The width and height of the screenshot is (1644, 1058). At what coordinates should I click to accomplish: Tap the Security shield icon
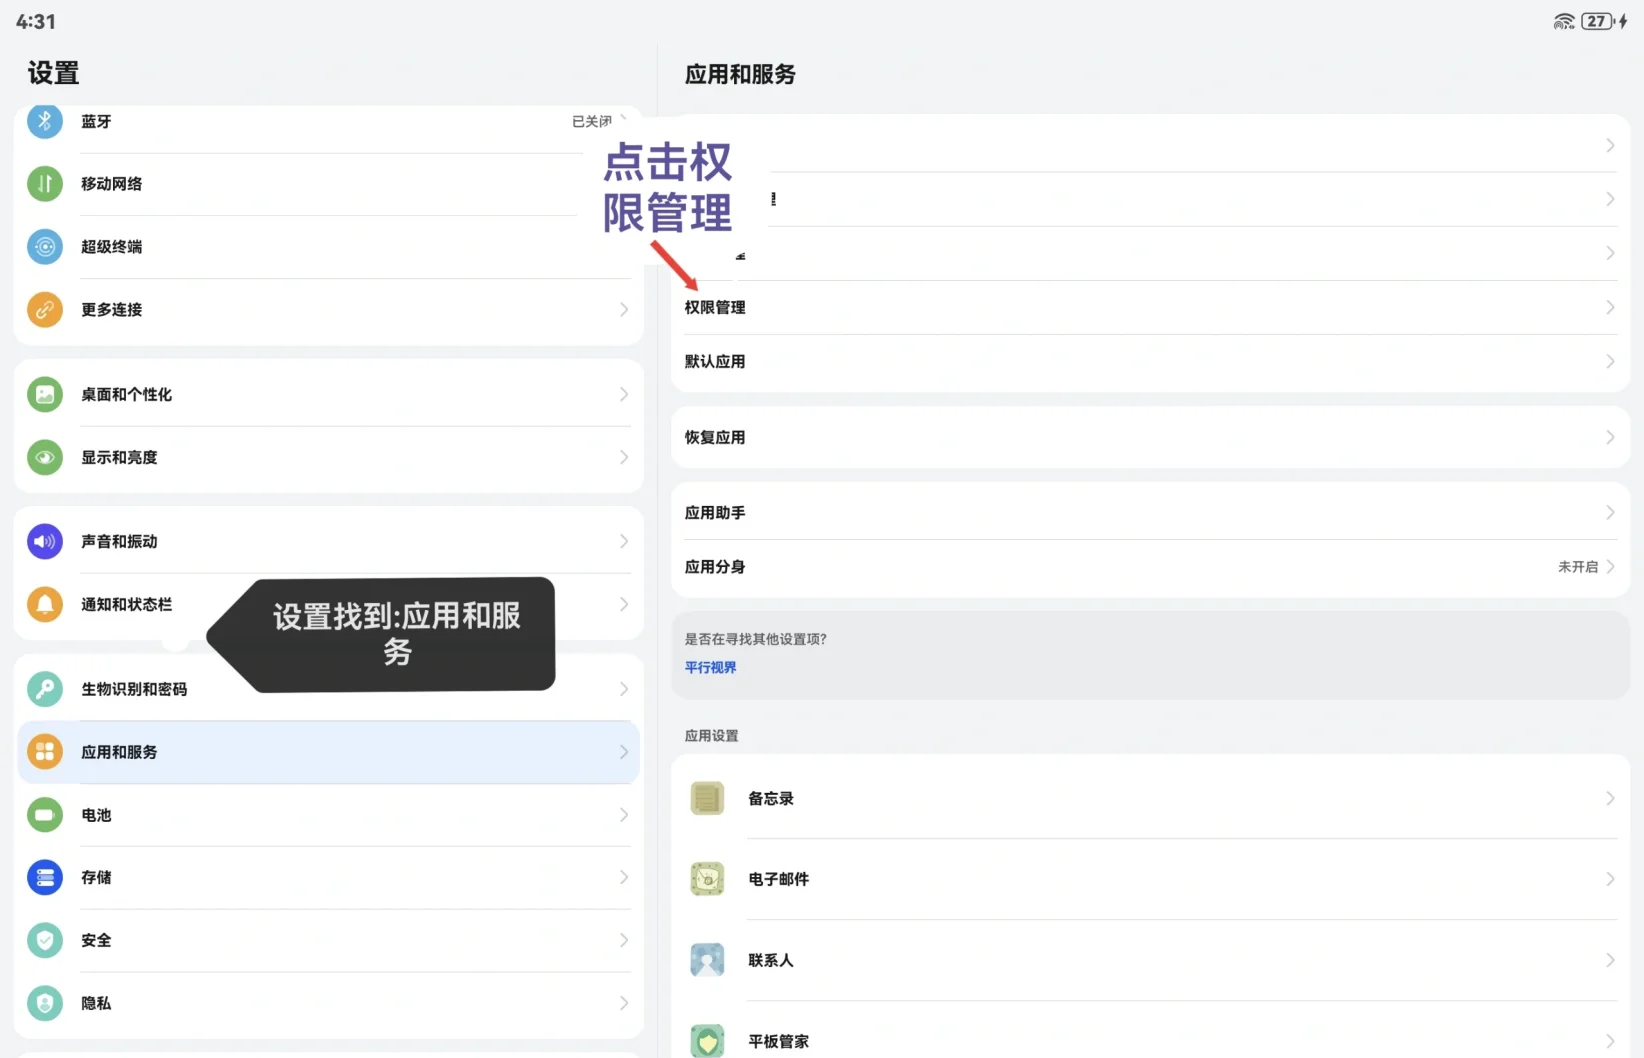[44, 941]
